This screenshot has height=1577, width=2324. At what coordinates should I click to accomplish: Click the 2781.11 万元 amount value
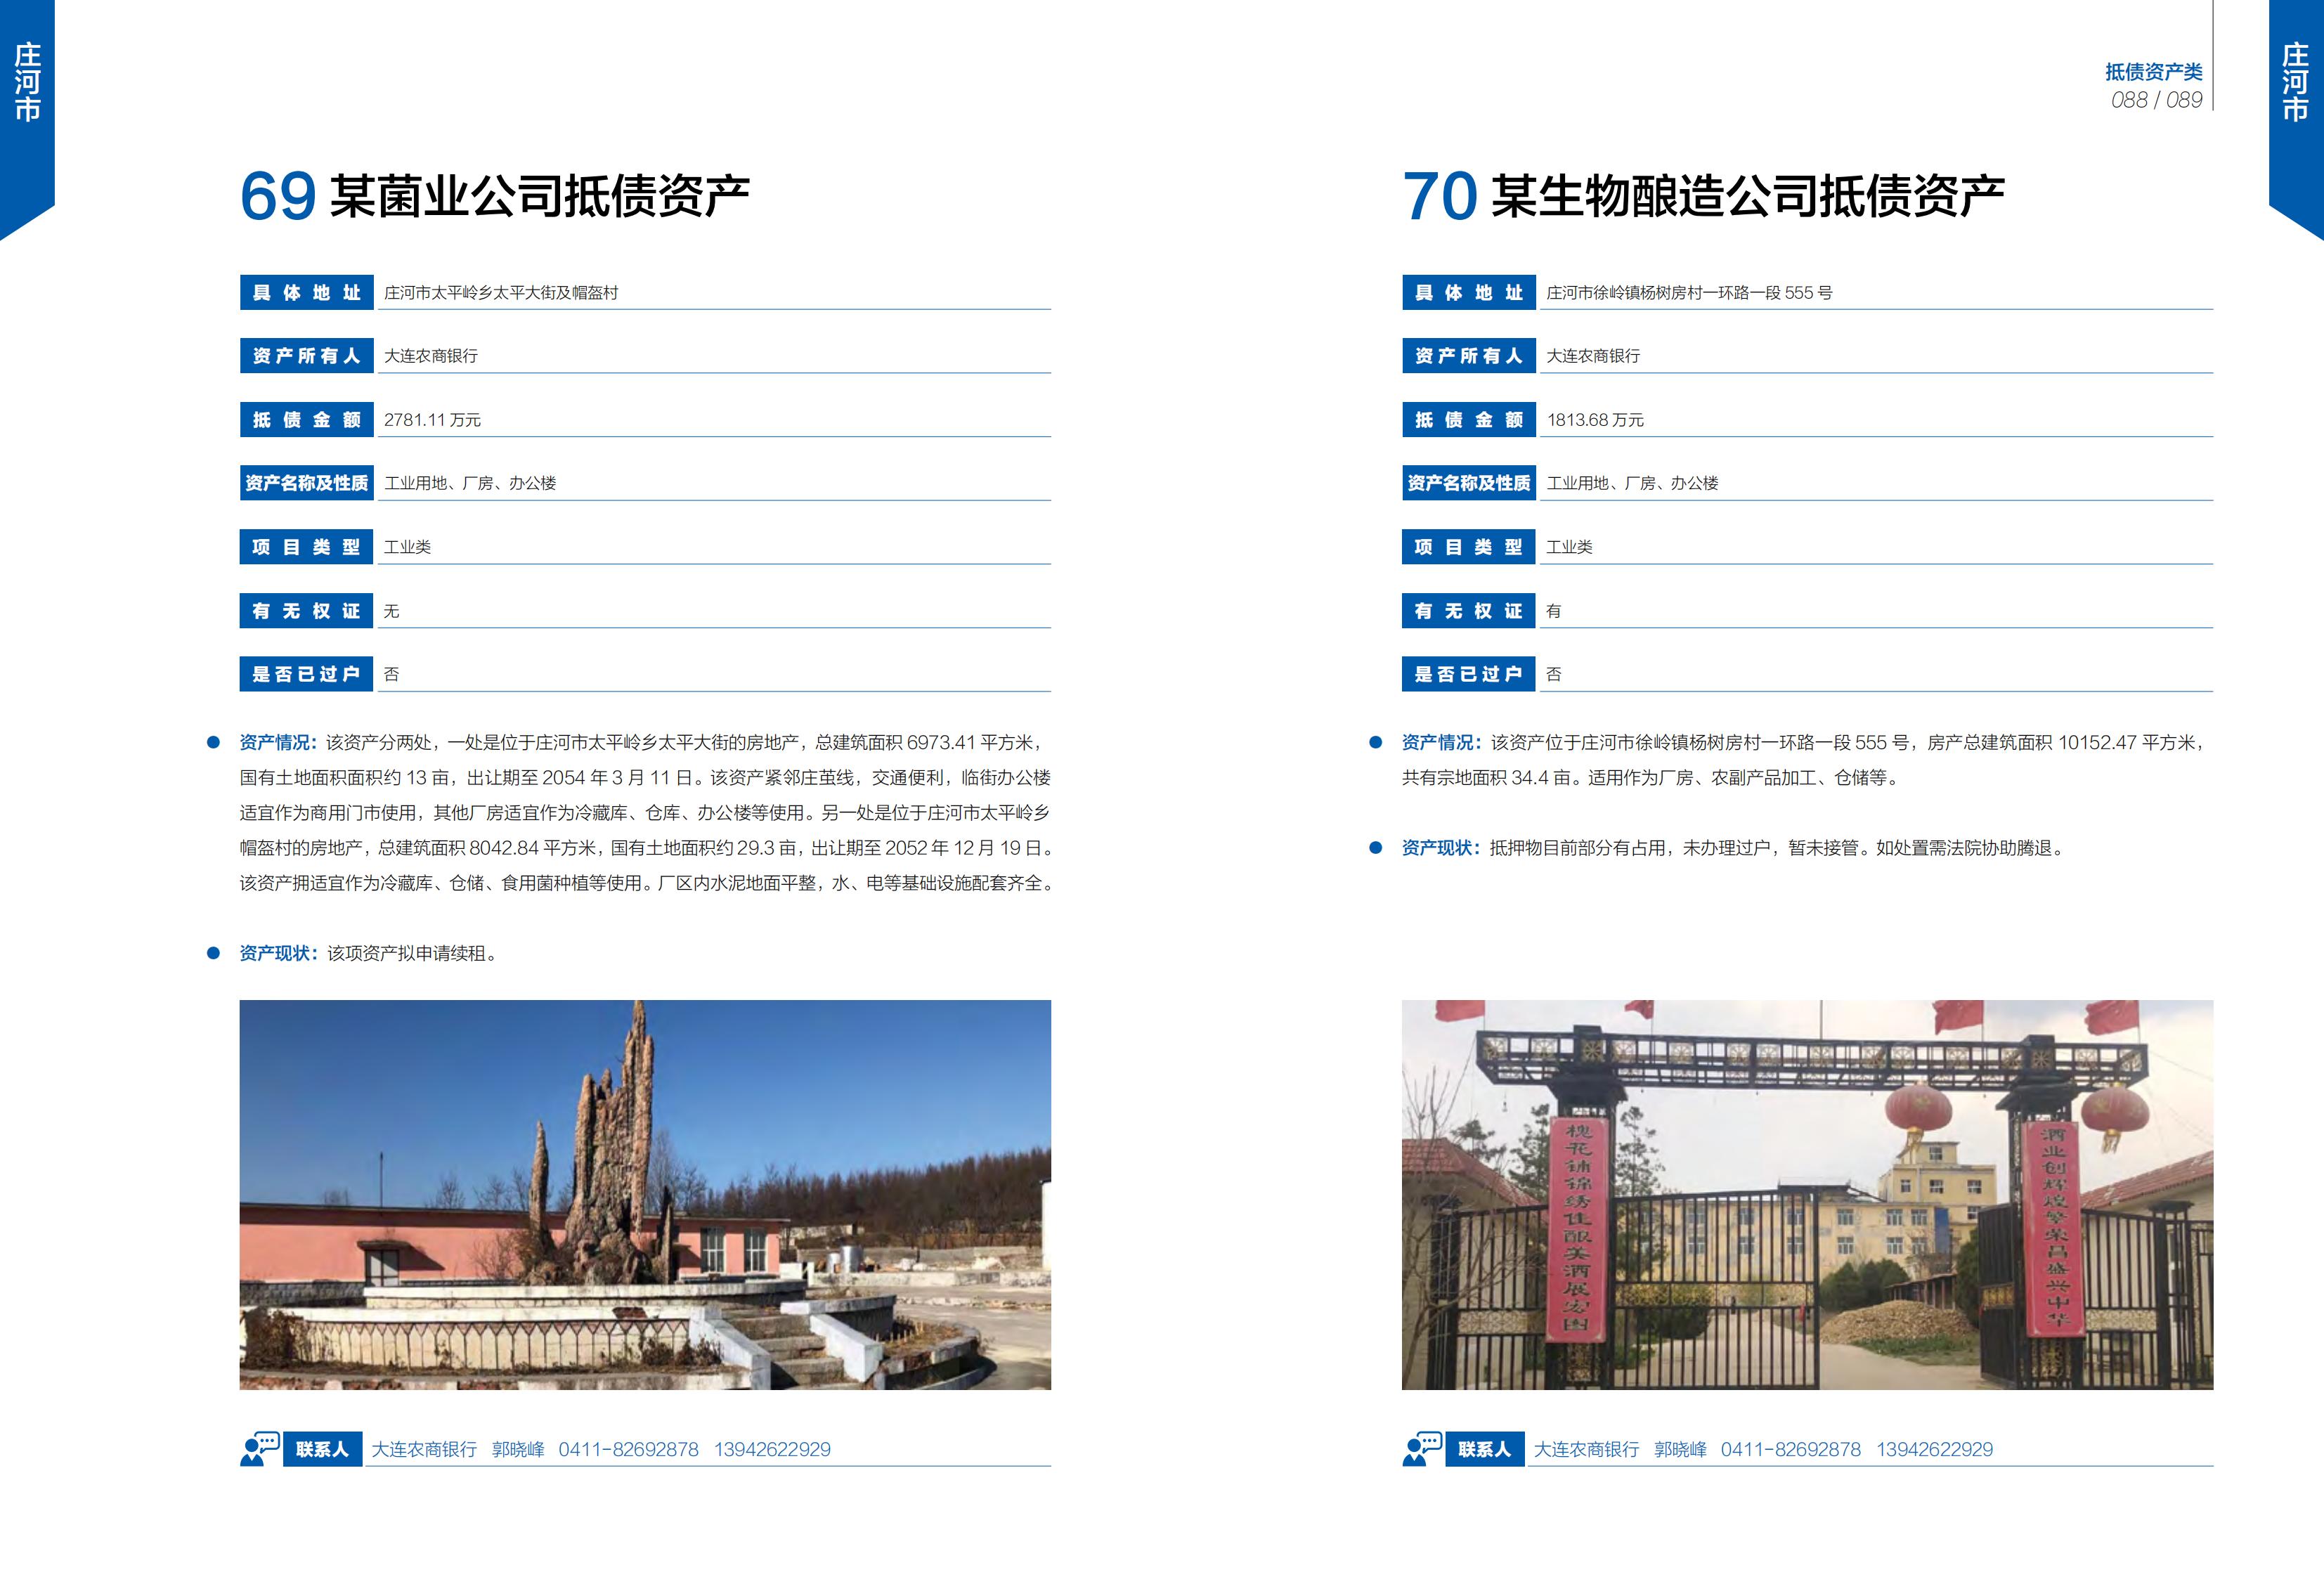click(432, 420)
